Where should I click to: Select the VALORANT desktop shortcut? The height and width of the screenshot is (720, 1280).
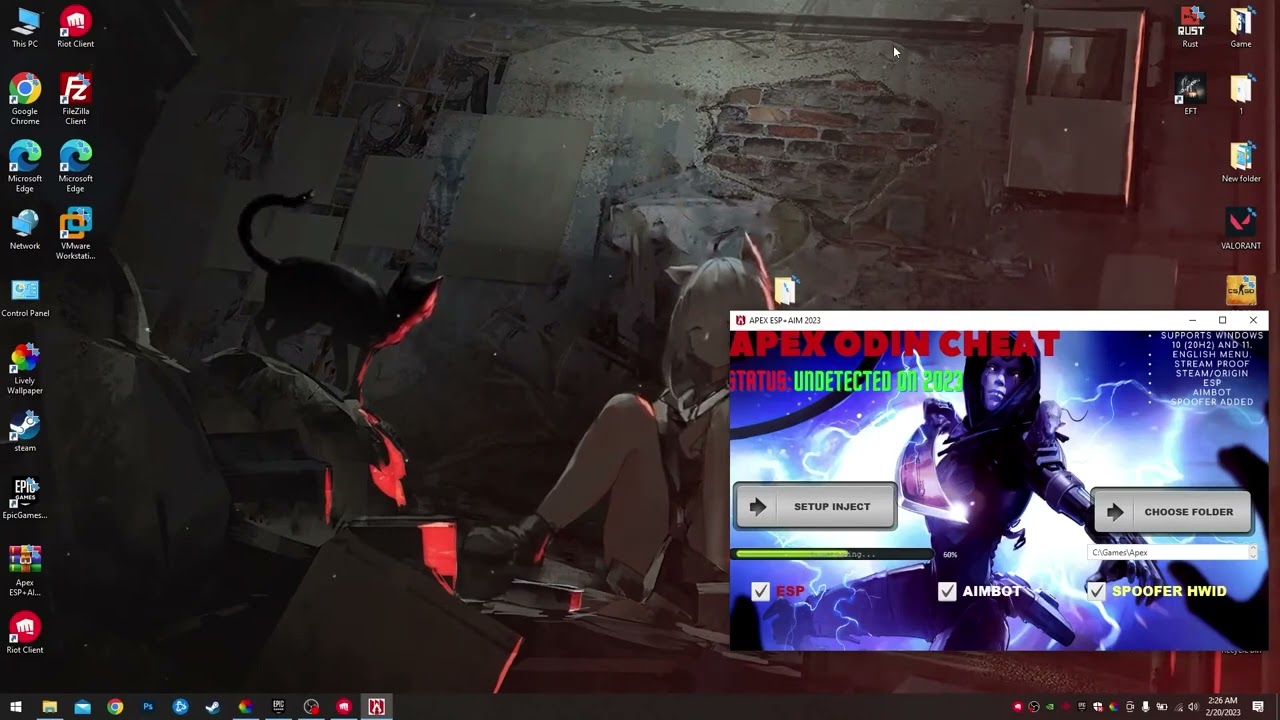[x=1241, y=230]
